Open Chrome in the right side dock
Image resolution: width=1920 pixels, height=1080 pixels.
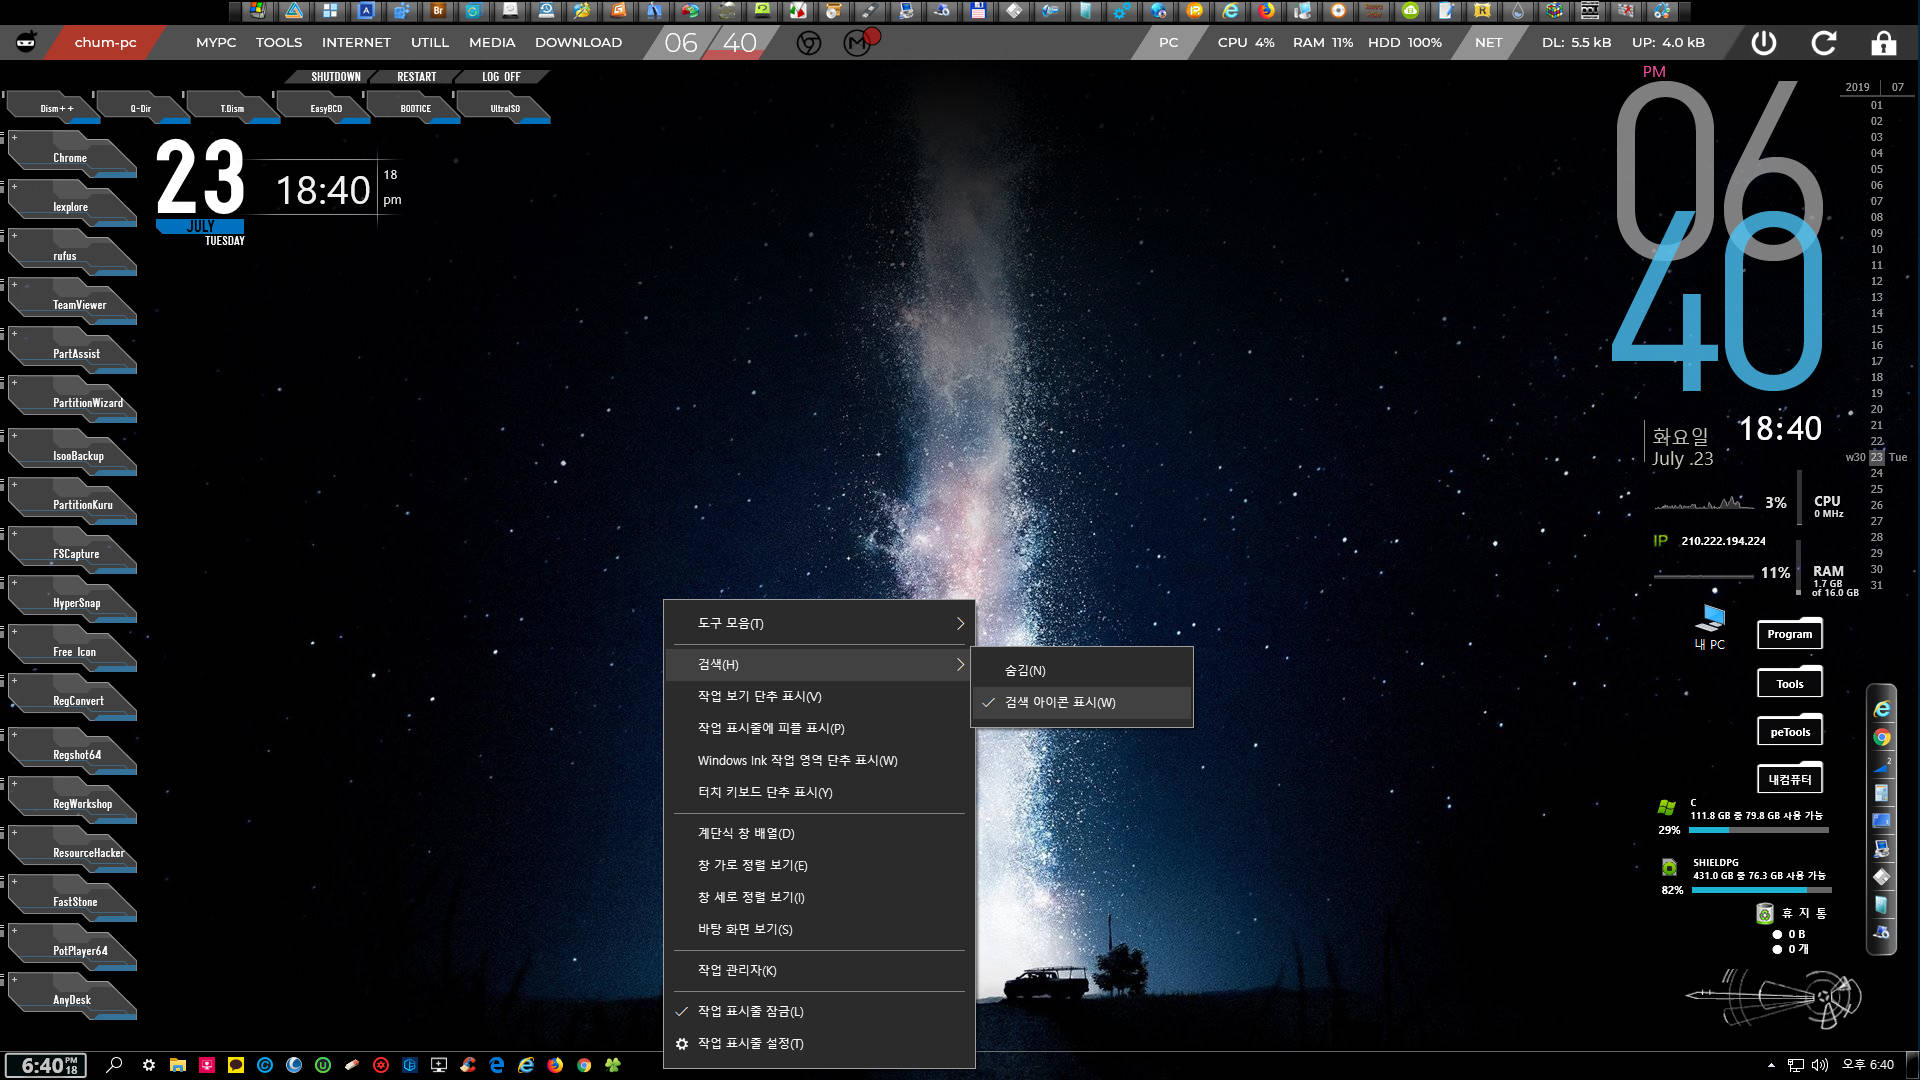coord(1882,737)
